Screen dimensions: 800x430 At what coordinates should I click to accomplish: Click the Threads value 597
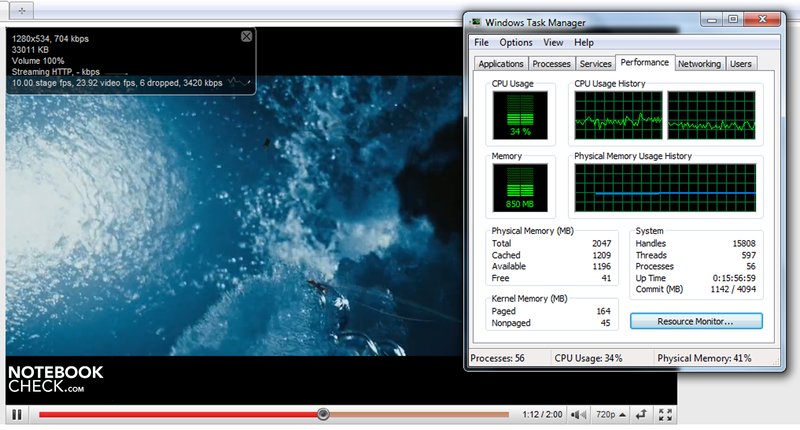748,255
